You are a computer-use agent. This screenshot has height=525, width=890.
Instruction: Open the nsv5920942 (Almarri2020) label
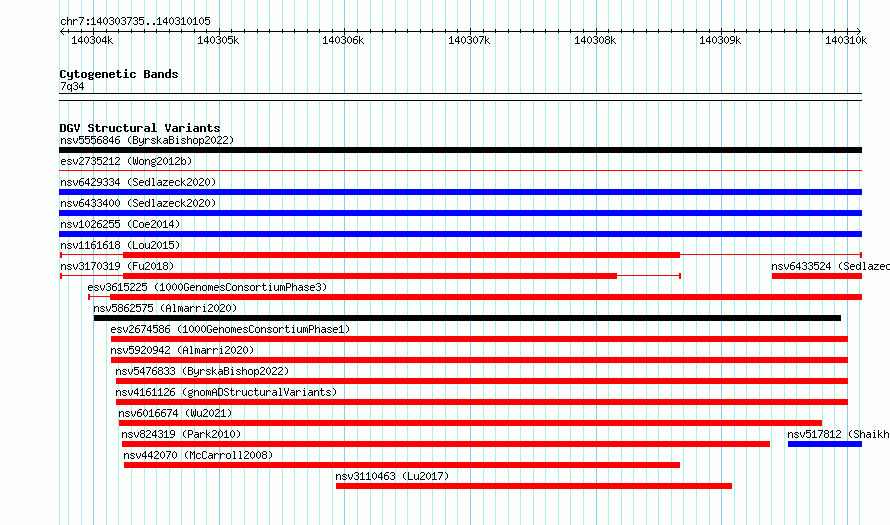click(182, 350)
